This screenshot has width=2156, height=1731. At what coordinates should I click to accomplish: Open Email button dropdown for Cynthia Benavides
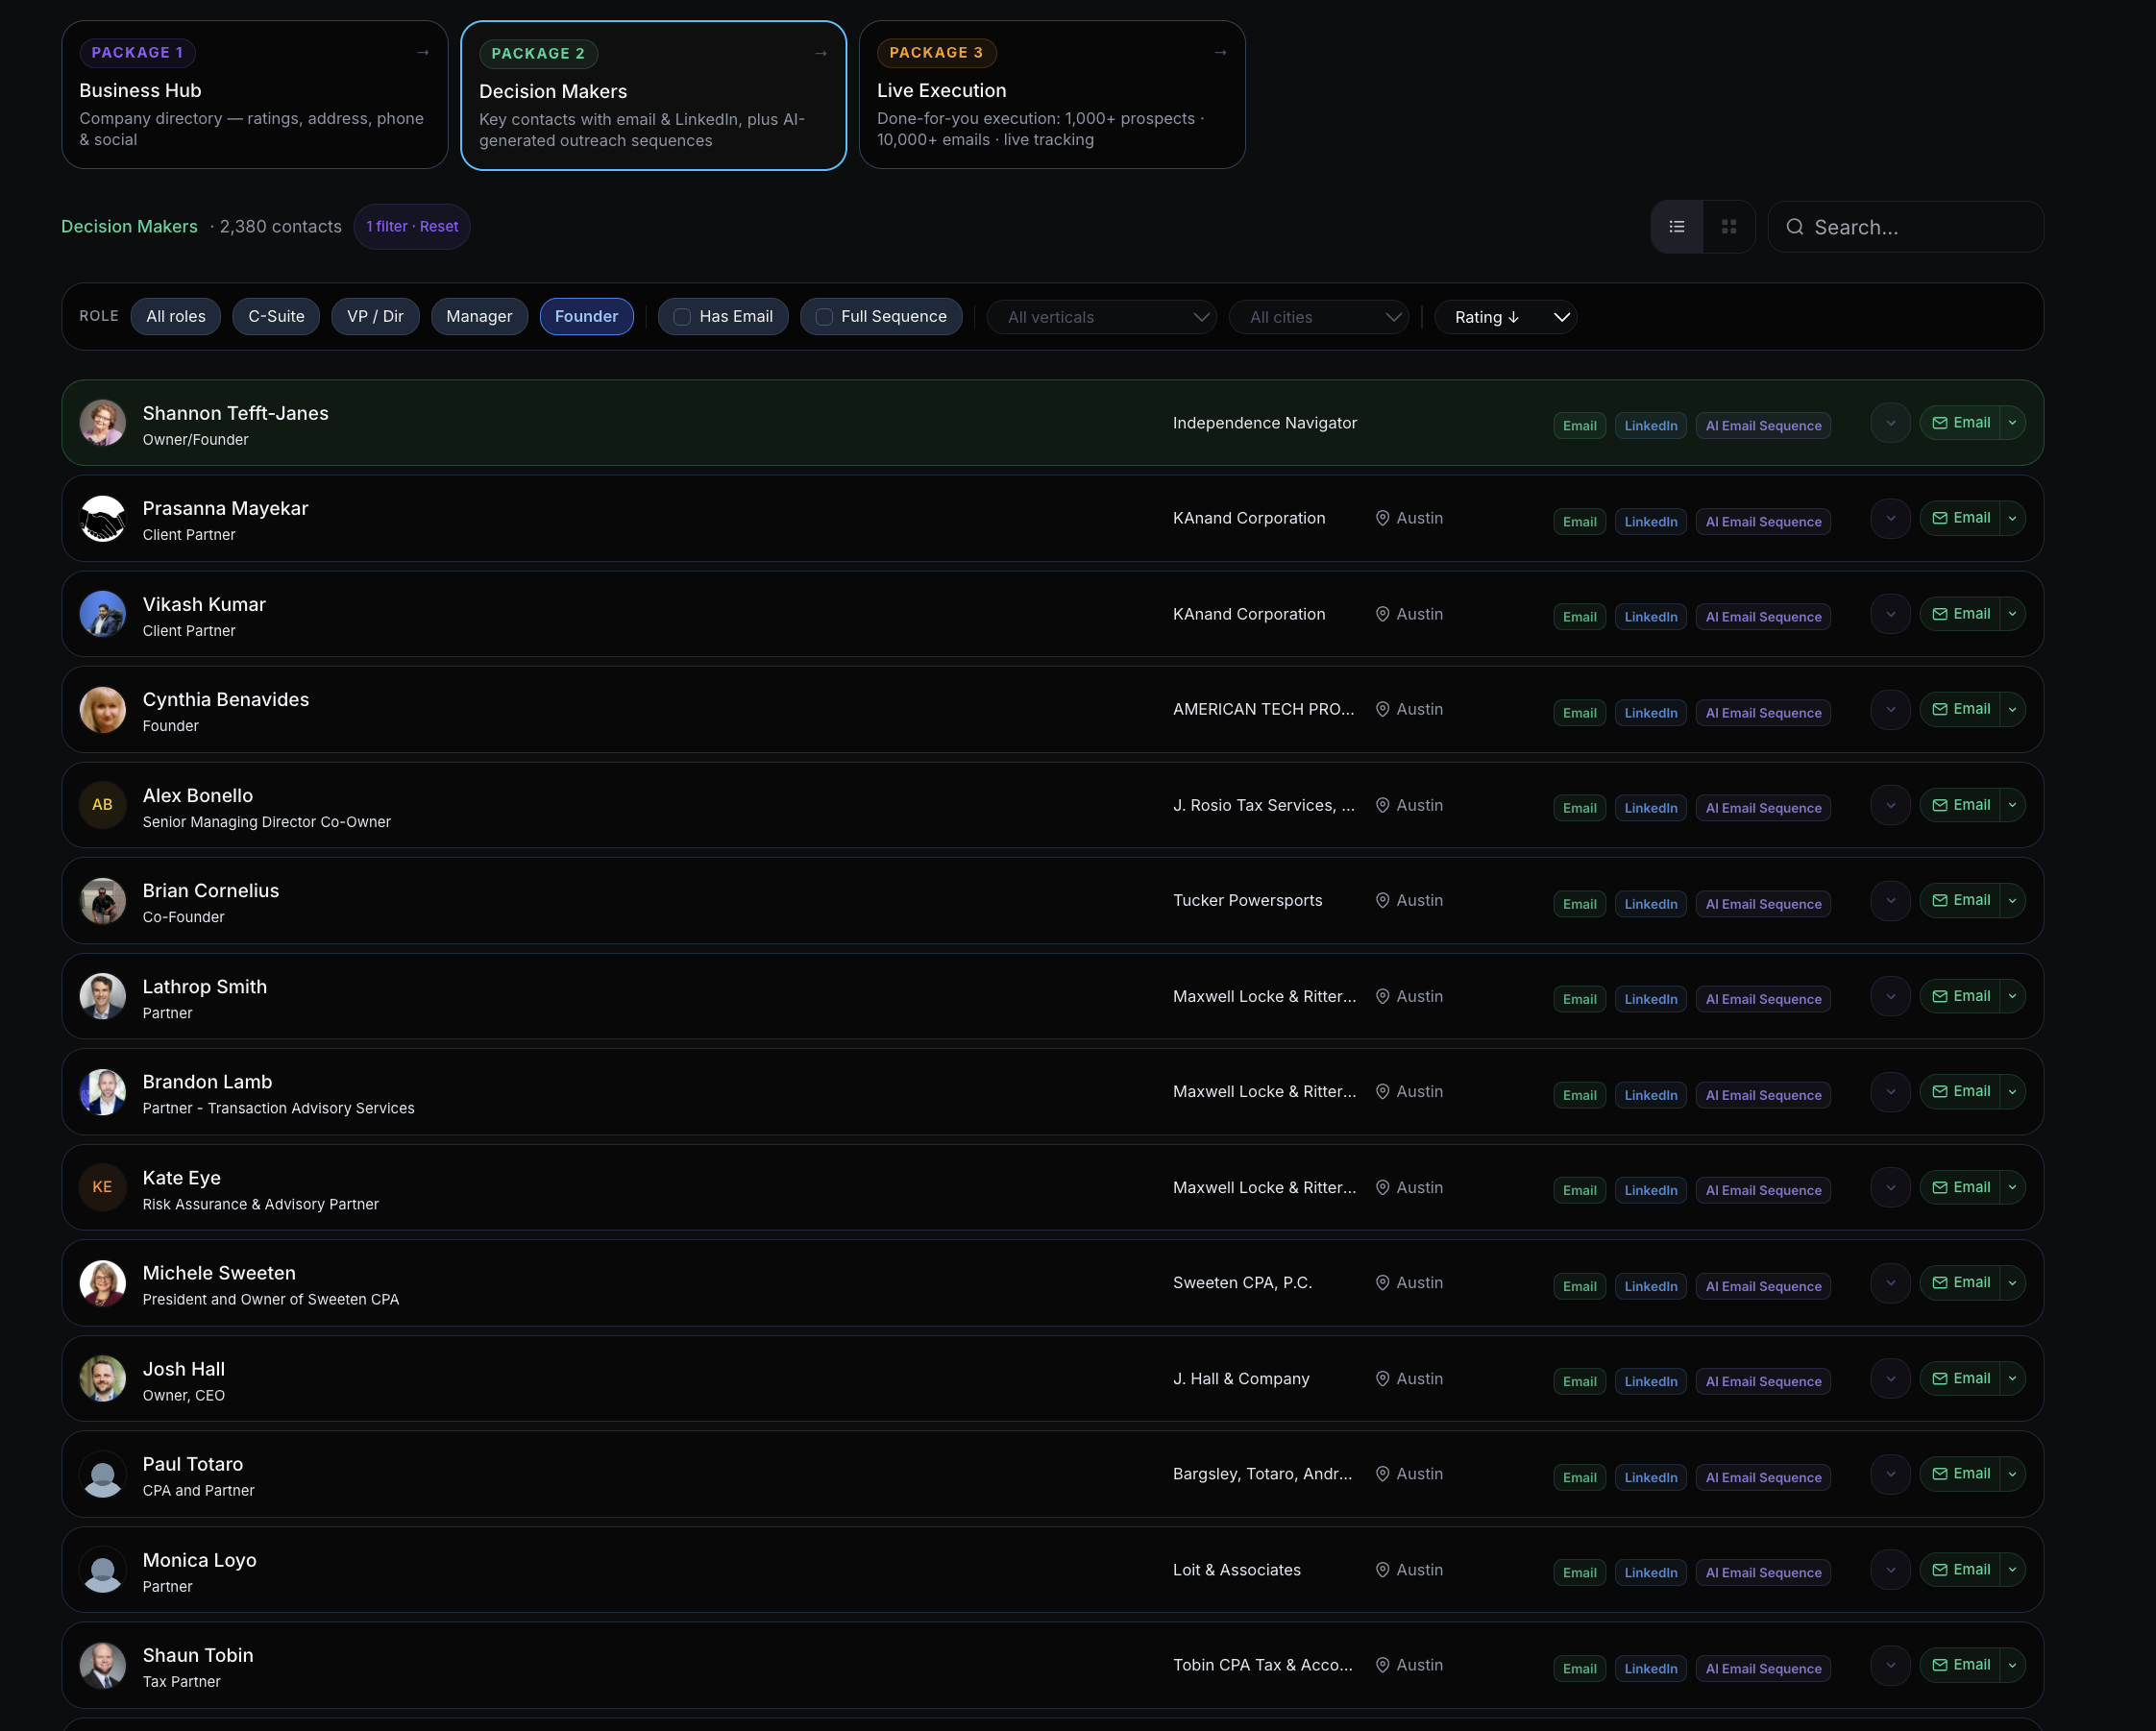coord(2012,709)
